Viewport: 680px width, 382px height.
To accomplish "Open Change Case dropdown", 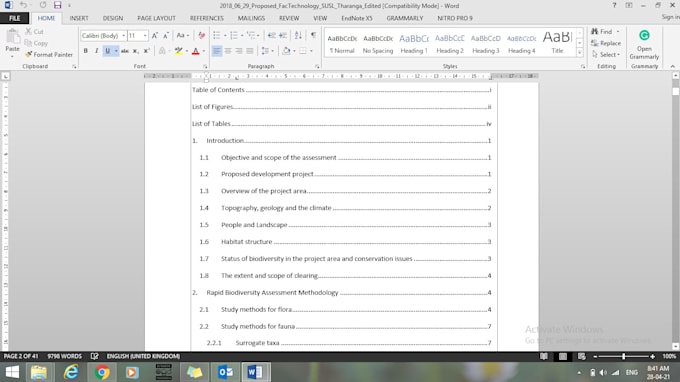I will (183, 35).
